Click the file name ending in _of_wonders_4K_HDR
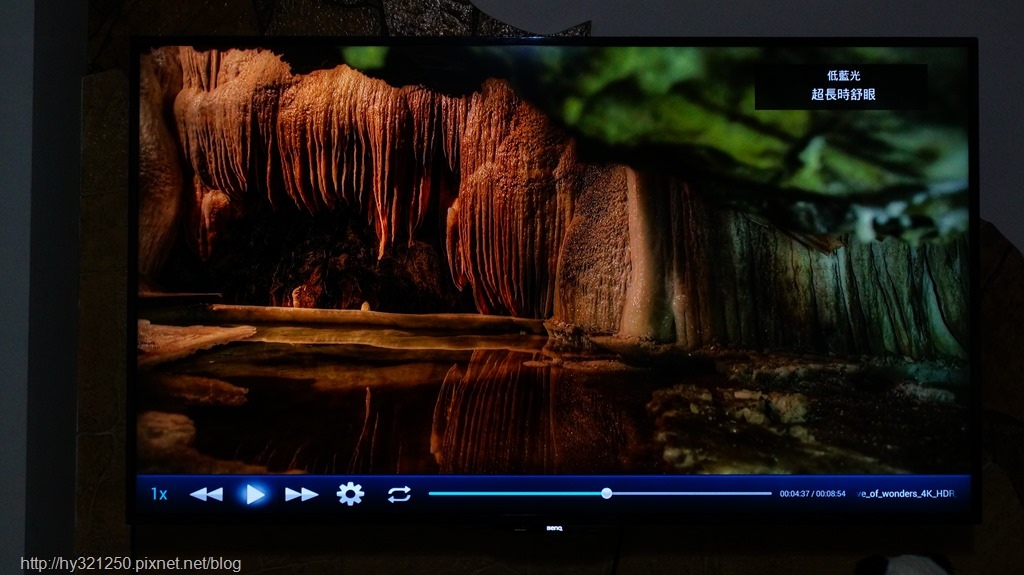 [x=906, y=494]
